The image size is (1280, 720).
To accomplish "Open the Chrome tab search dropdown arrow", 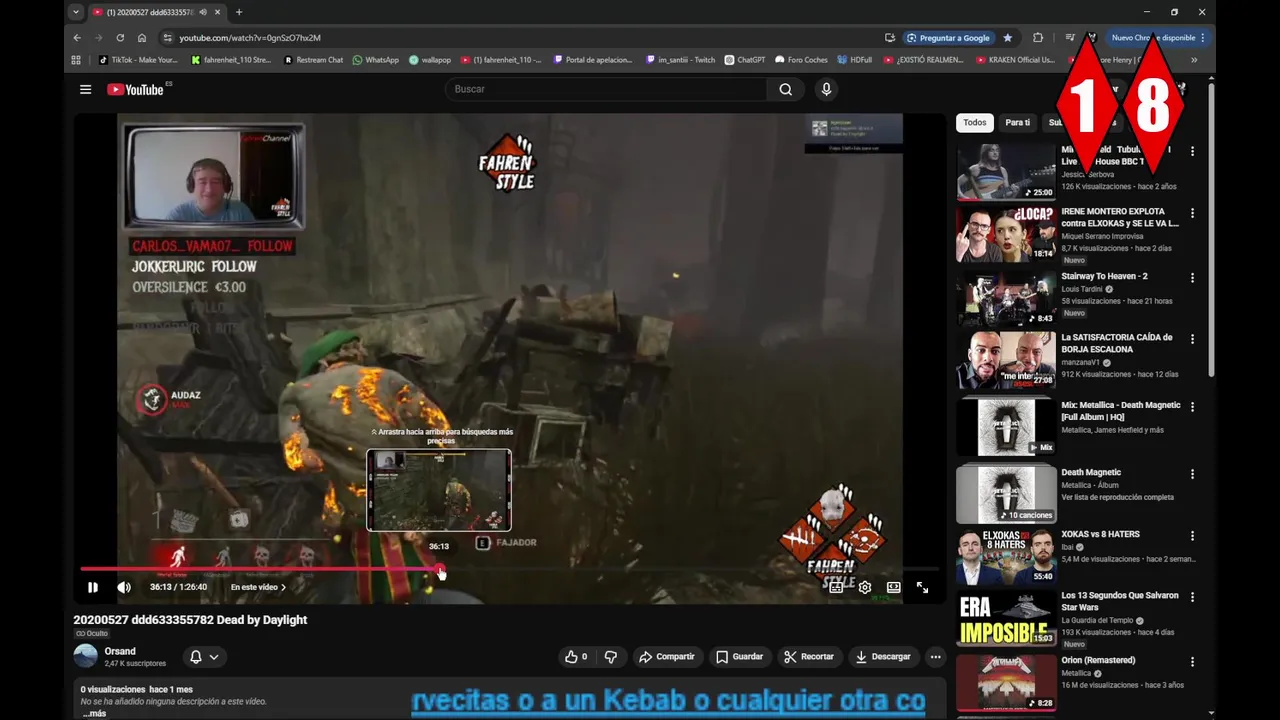I will 76,12.
